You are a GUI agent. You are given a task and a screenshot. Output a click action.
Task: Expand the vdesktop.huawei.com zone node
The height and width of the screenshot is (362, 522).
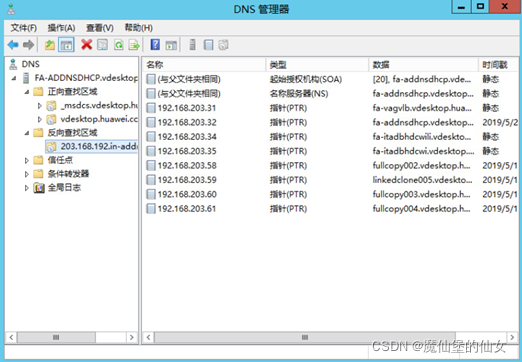tap(40, 119)
